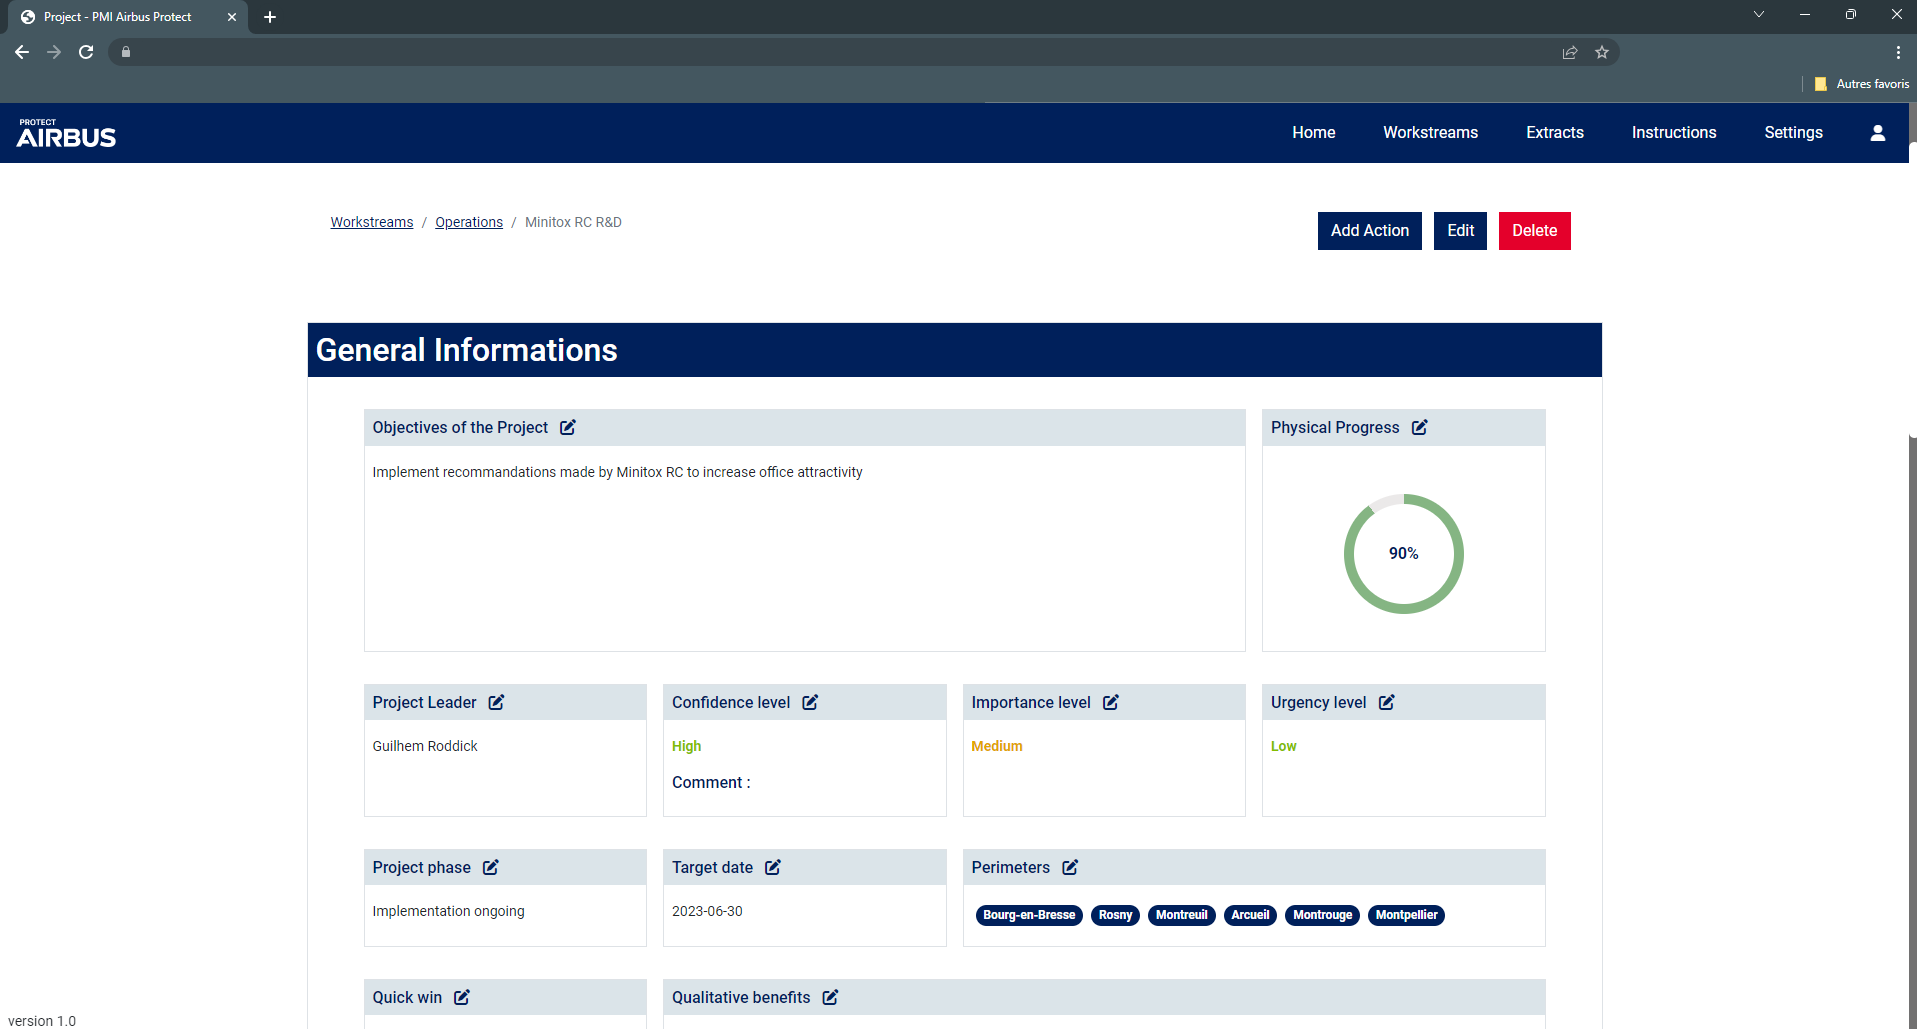Follow the Operations breadcrumb link
The image size is (1917, 1029).
[469, 222]
